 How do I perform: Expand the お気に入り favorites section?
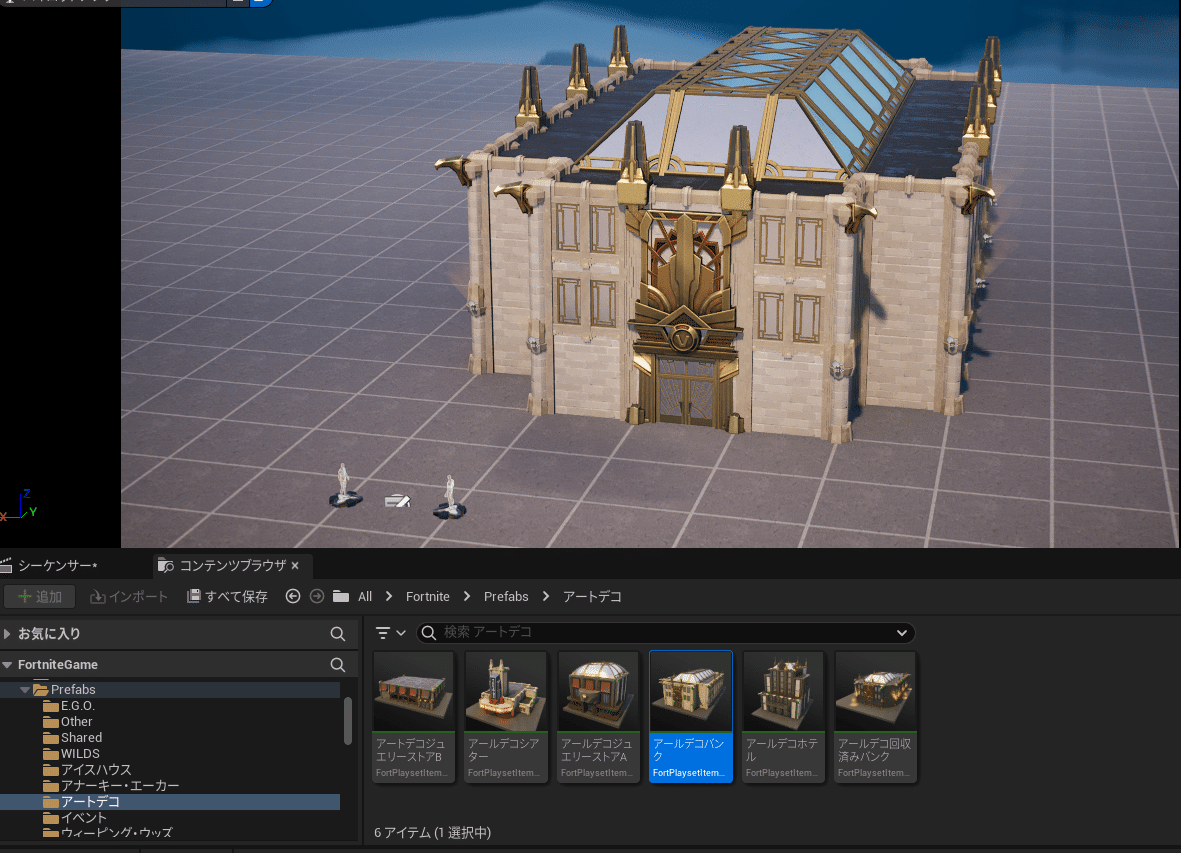click(7, 634)
